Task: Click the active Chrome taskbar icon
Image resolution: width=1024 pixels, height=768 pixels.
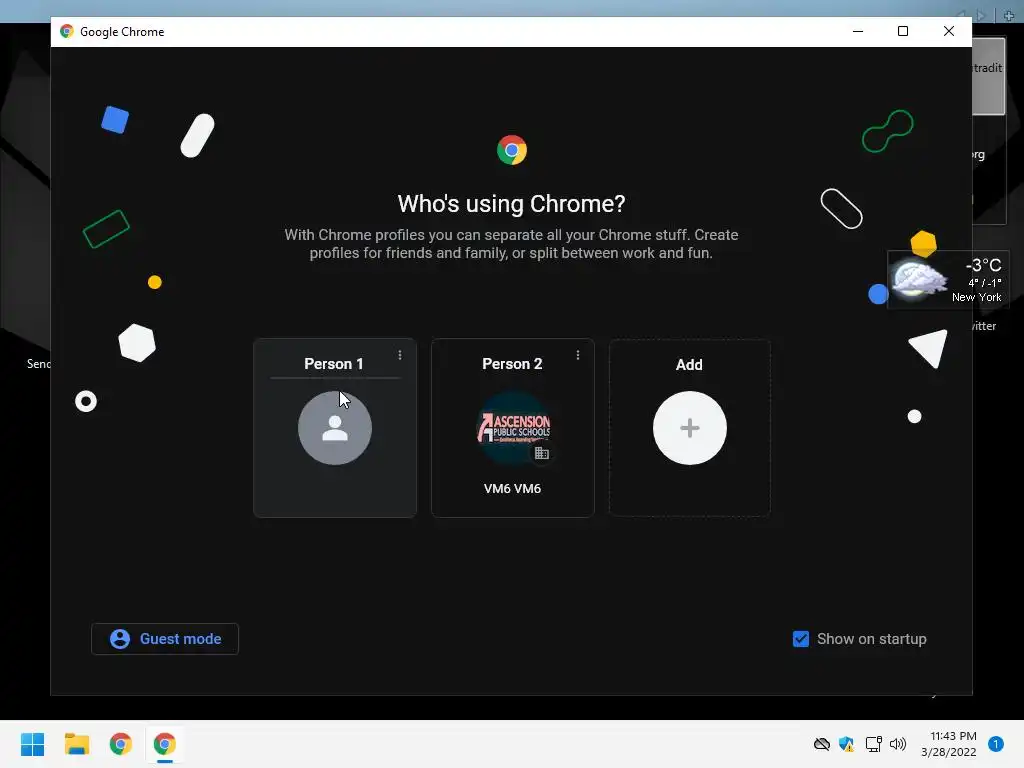Action: point(165,744)
